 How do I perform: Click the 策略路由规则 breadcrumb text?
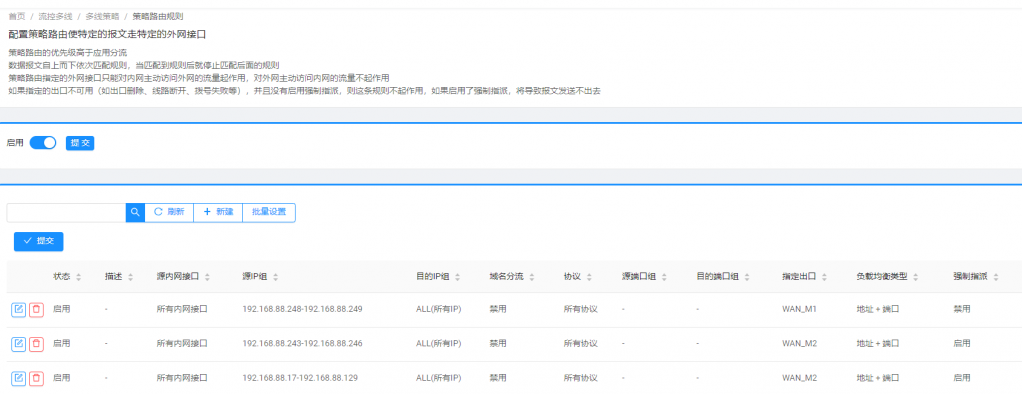pyautogui.click(x=157, y=16)
